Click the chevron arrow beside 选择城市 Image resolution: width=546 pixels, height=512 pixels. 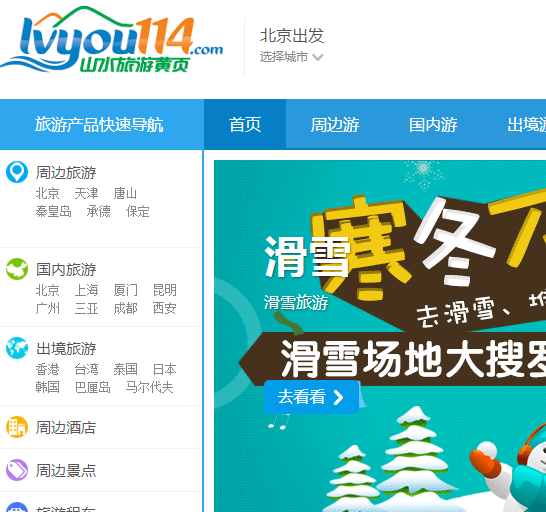pyautogui.click(x=318, y=57)
